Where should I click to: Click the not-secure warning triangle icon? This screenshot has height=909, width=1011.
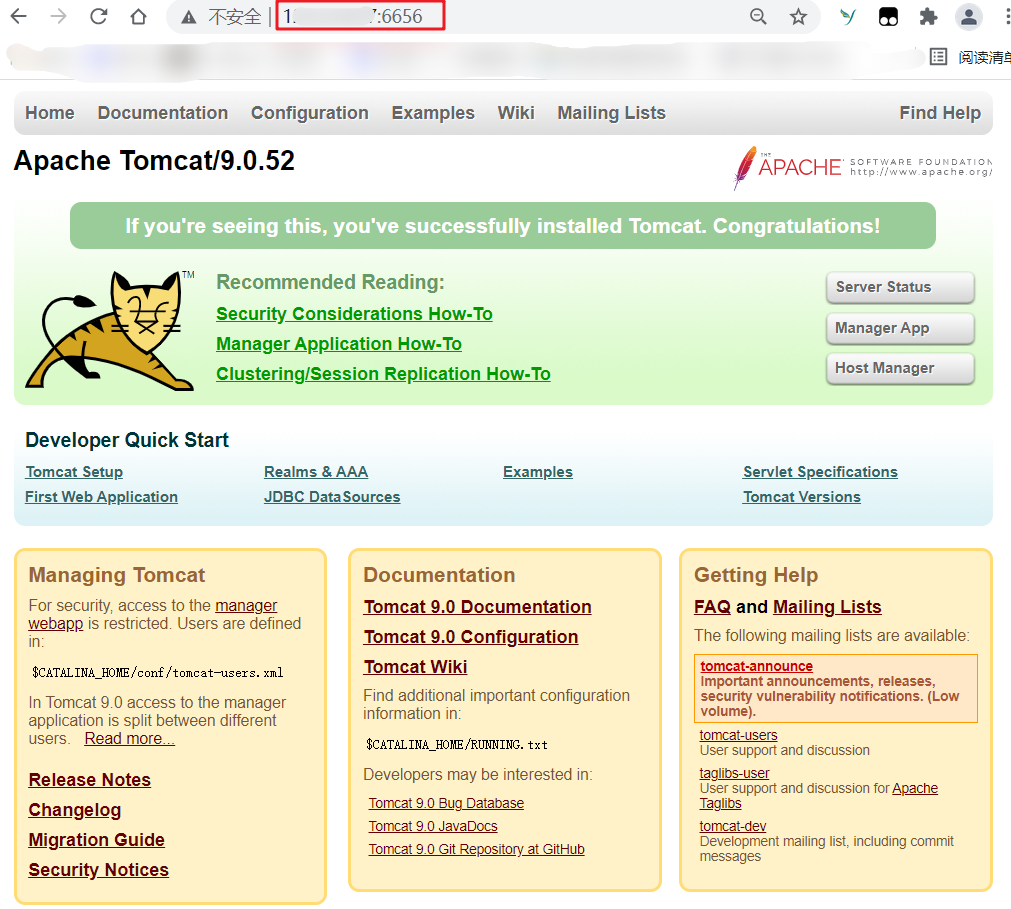coord(188,17)
